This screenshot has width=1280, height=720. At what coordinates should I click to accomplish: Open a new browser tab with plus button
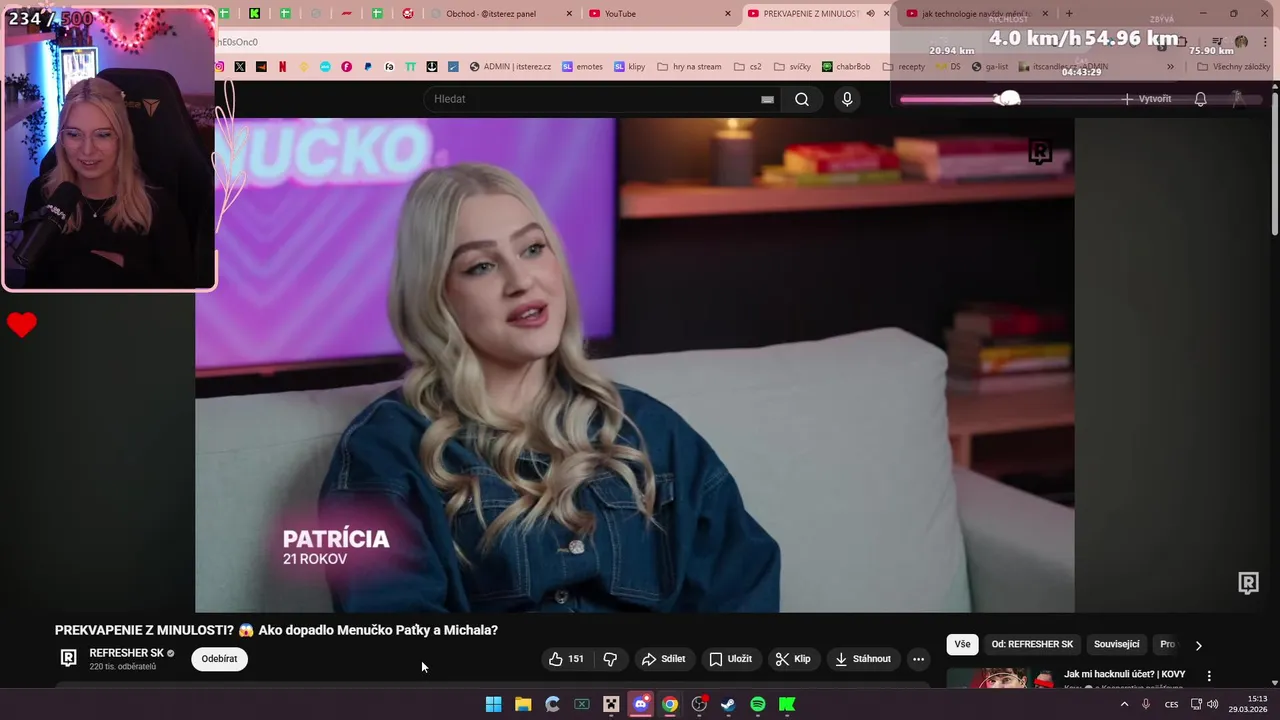tap(1068, 14)
